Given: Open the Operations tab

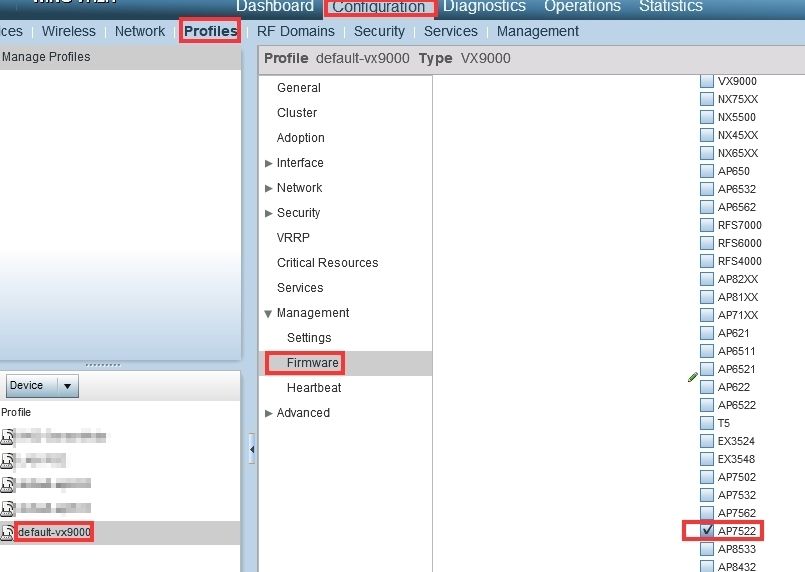Looking at the screenshot, I should click(582, 6).
